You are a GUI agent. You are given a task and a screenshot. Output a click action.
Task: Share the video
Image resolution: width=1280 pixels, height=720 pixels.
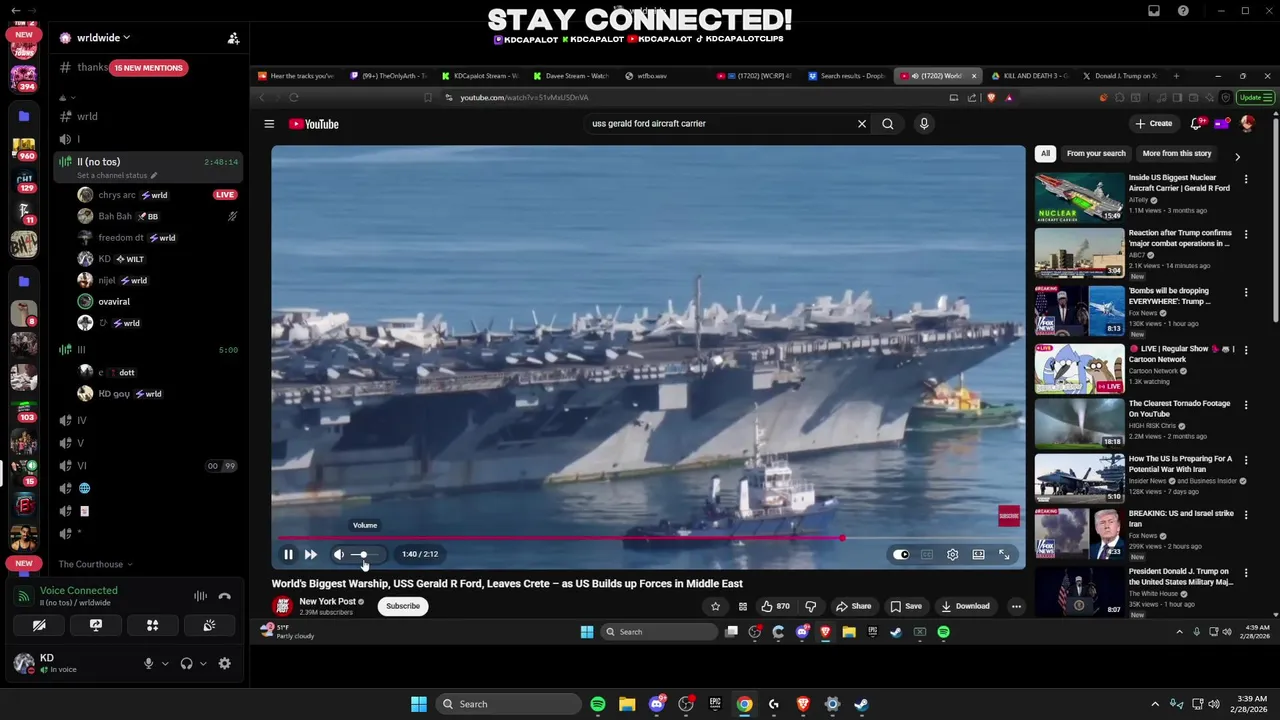click(853, 606)
